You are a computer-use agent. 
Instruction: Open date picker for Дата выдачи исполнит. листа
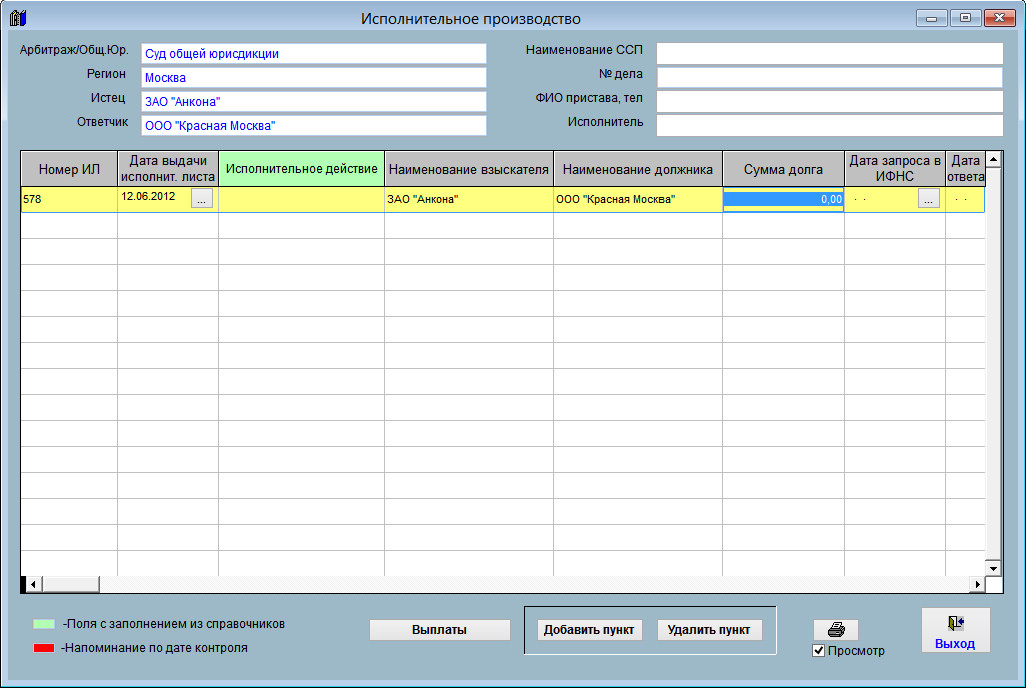[202, 199]
